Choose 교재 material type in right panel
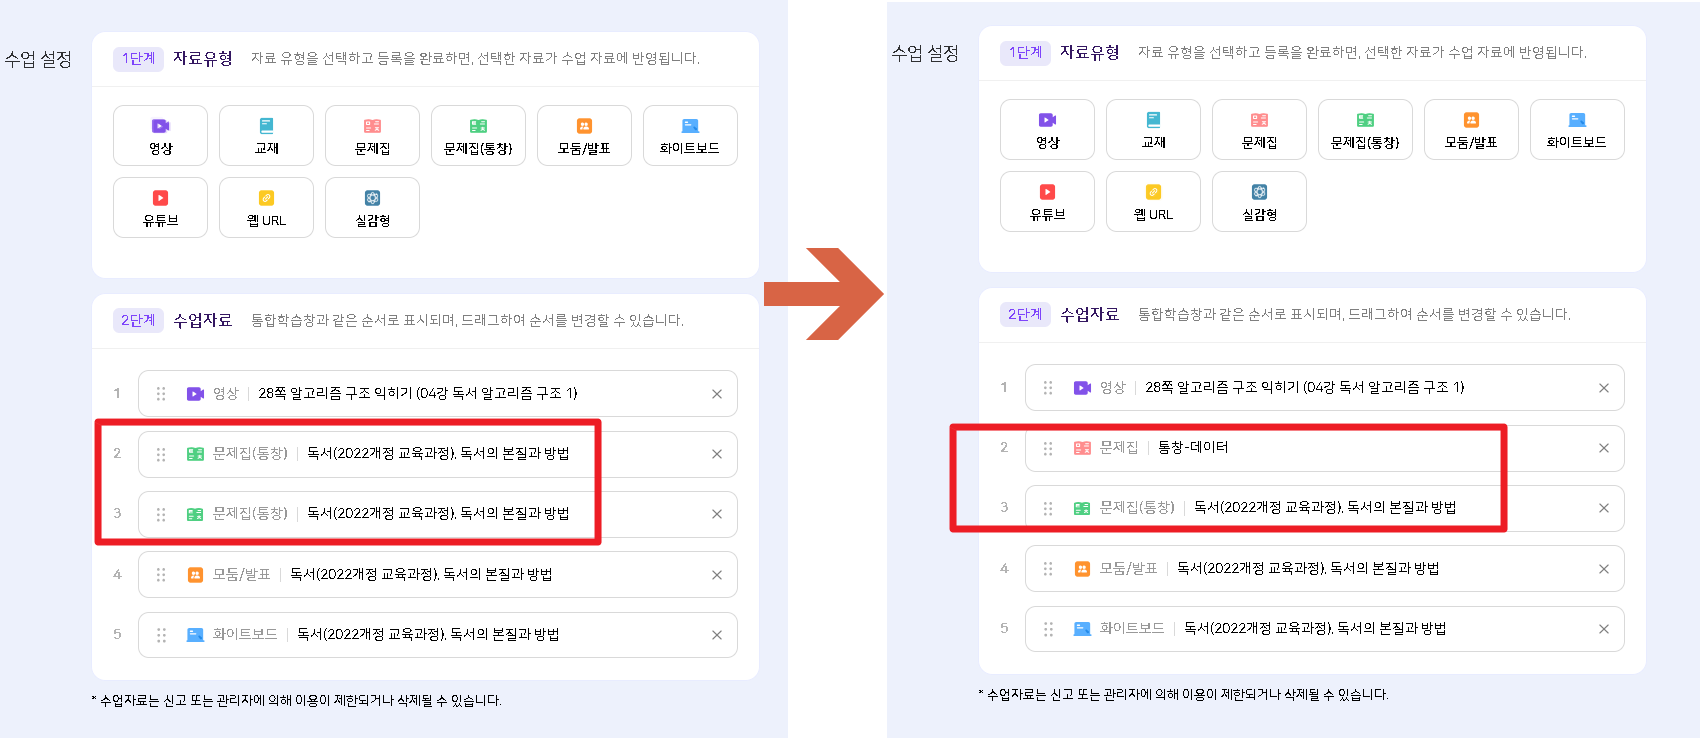Screen dimensions: 1708x738 point(1153,129)
